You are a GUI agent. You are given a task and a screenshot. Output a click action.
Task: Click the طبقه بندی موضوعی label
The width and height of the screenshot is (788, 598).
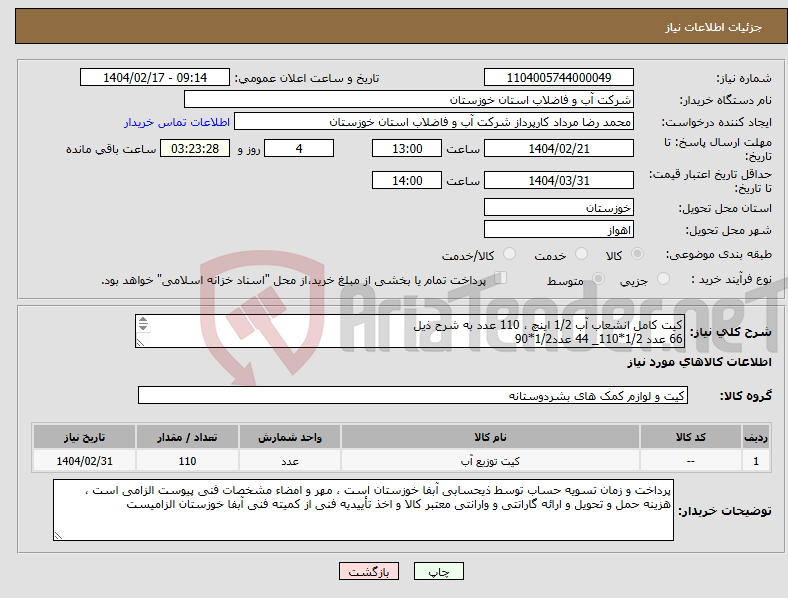click(x=719, y=255)
